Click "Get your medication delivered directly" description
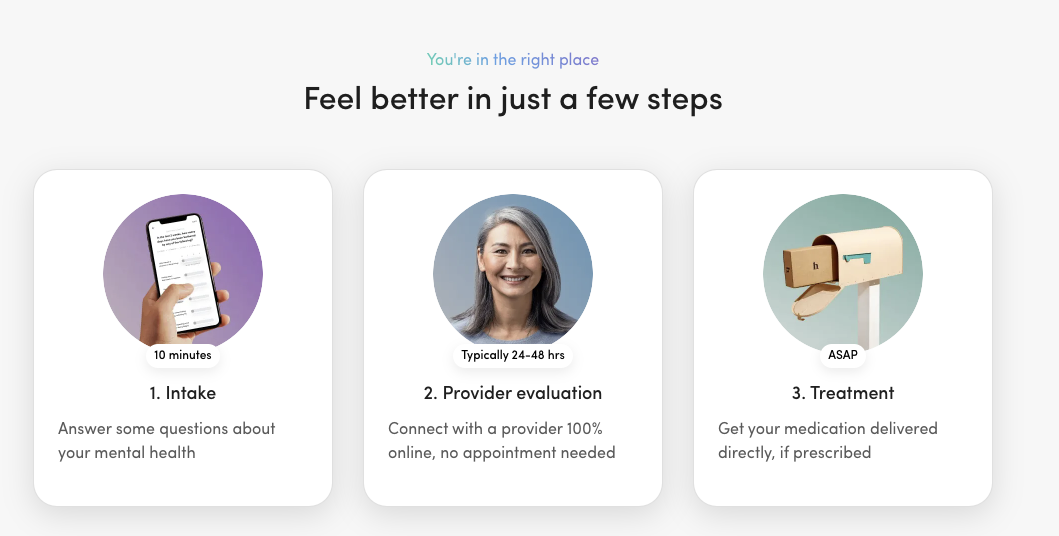Viewport: 1059px width, 536px height. point(828,440)
